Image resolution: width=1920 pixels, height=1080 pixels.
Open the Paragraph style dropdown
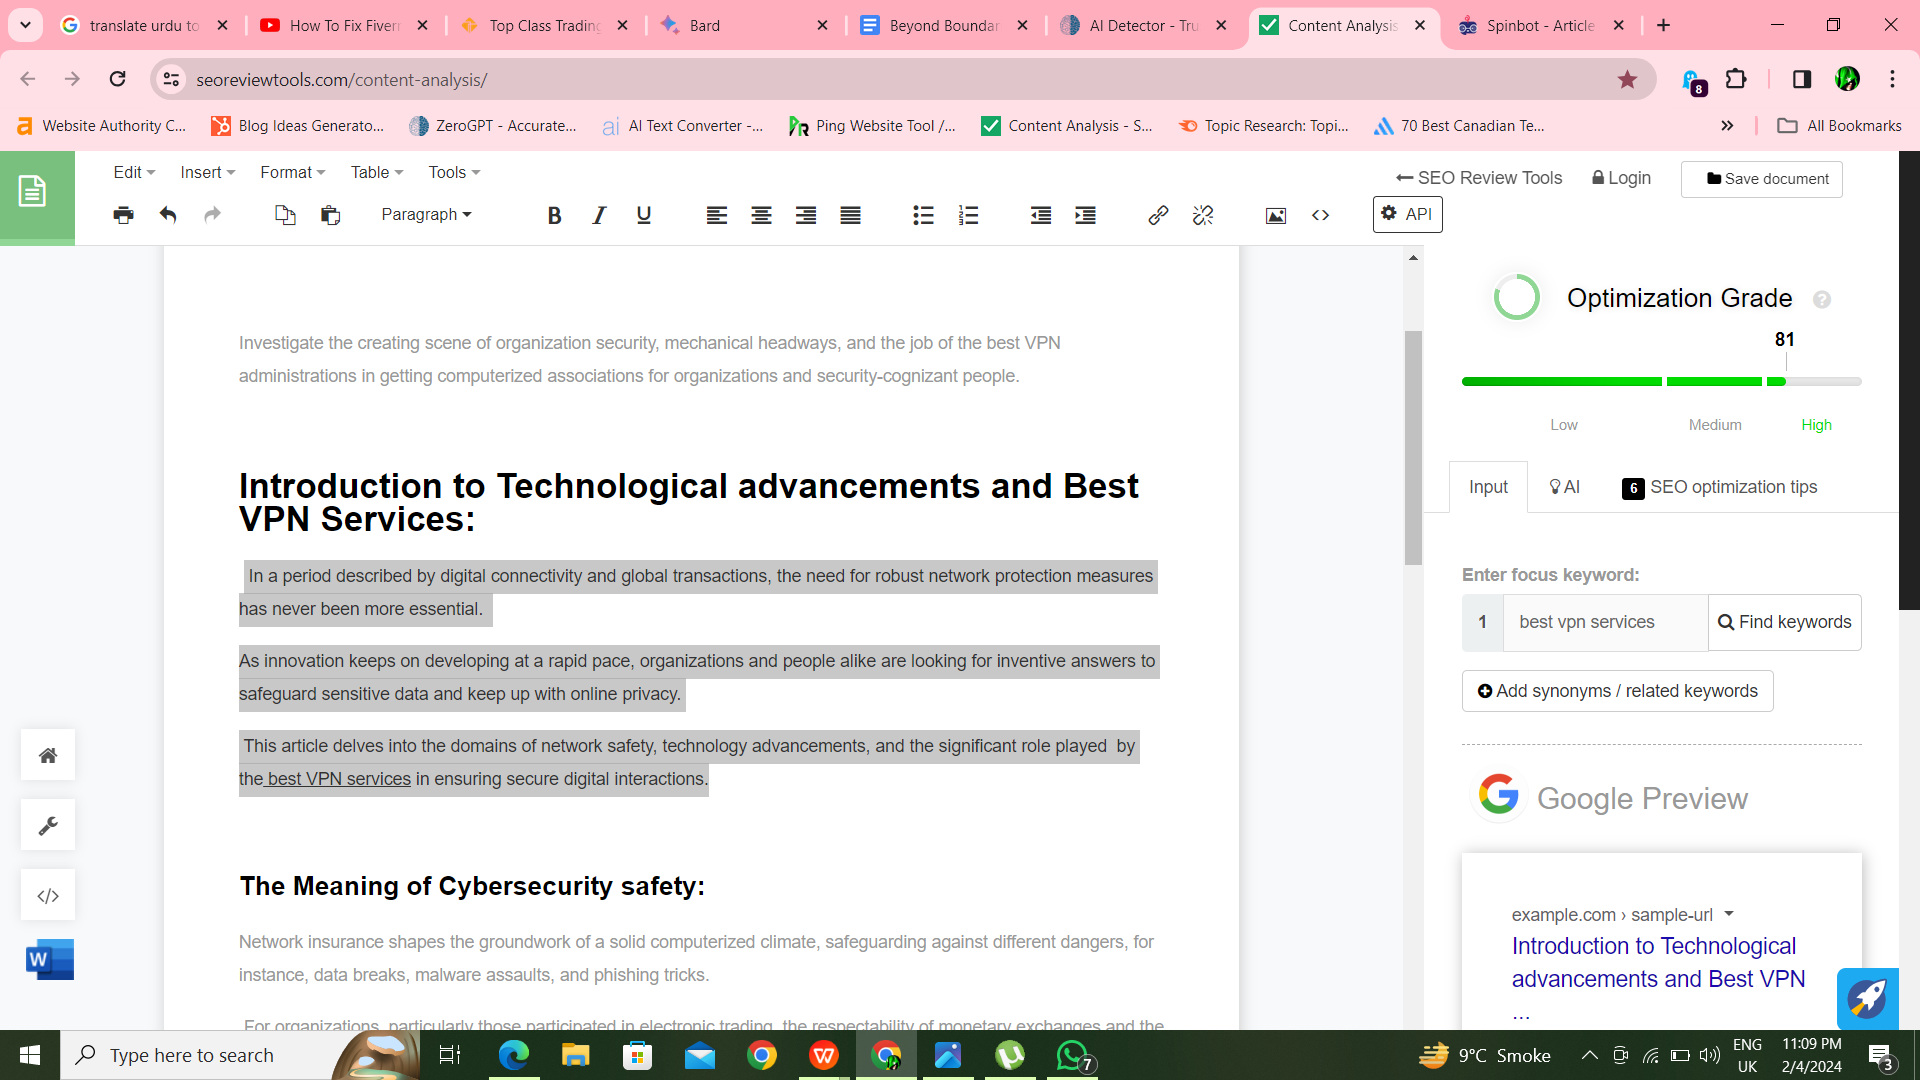tap(426, 215)
